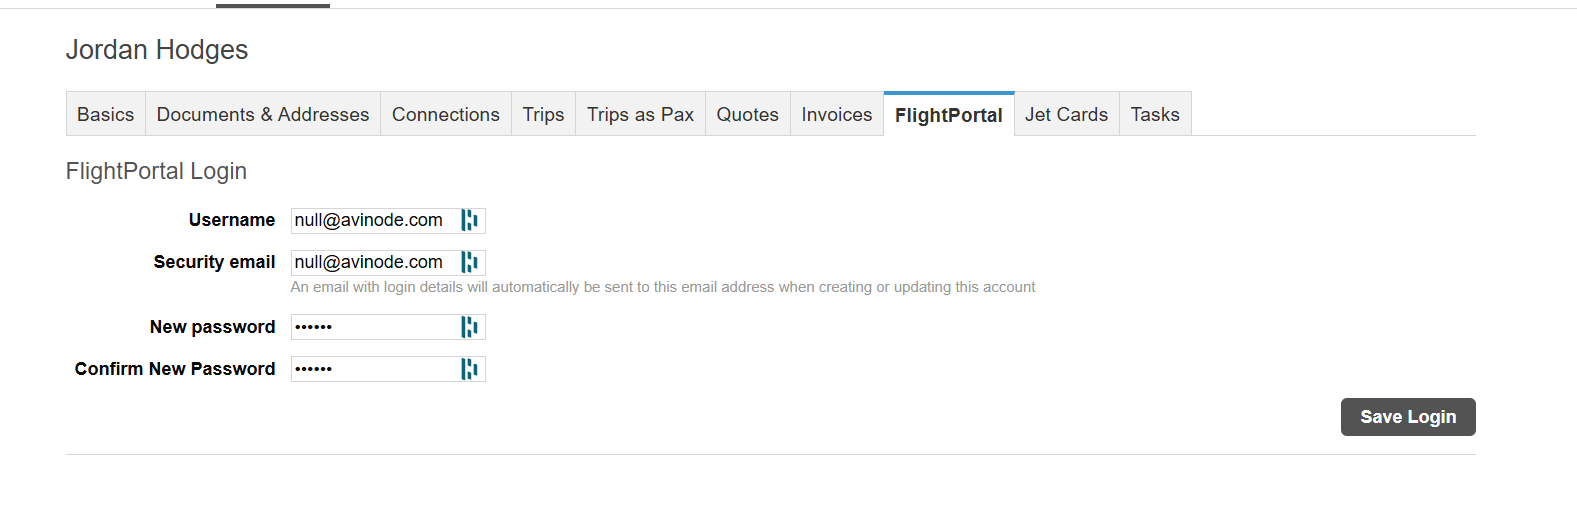Select the Trips as Pax tab

(640, 115)
